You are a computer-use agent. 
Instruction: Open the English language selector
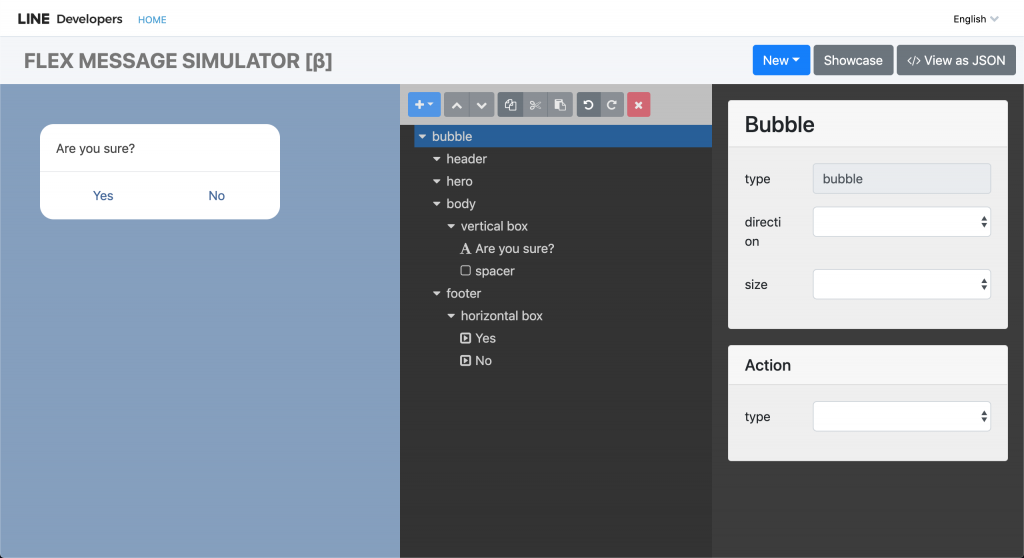(976, 19)
